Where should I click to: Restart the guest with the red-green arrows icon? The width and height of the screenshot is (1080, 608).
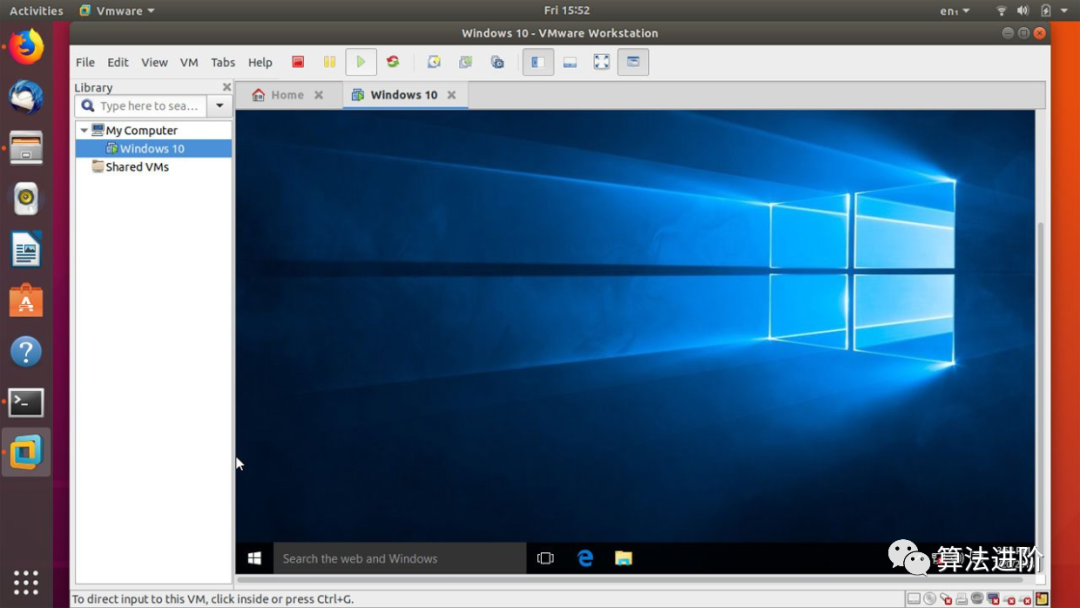[393, 62]
